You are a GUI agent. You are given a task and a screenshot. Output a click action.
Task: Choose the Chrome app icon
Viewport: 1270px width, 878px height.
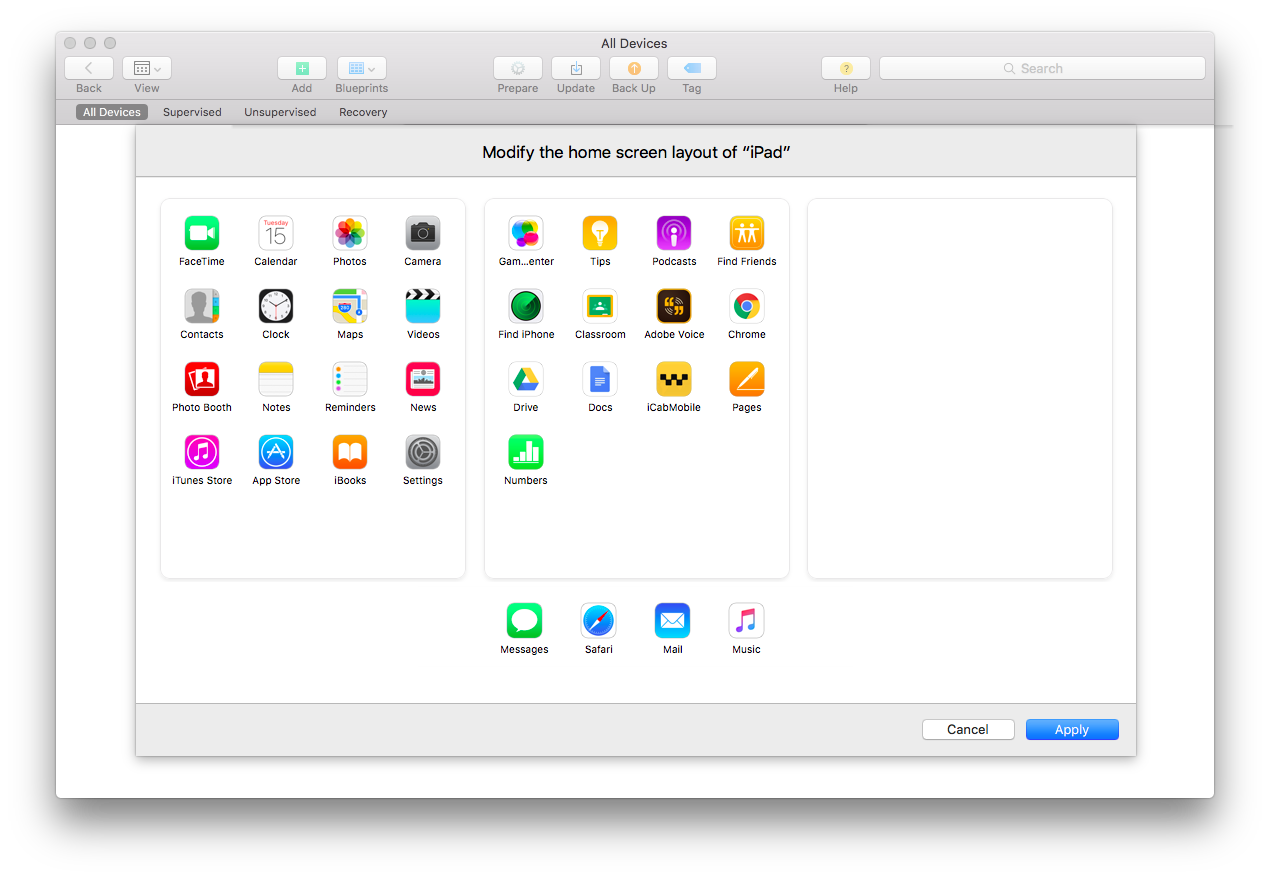point(747,306)
